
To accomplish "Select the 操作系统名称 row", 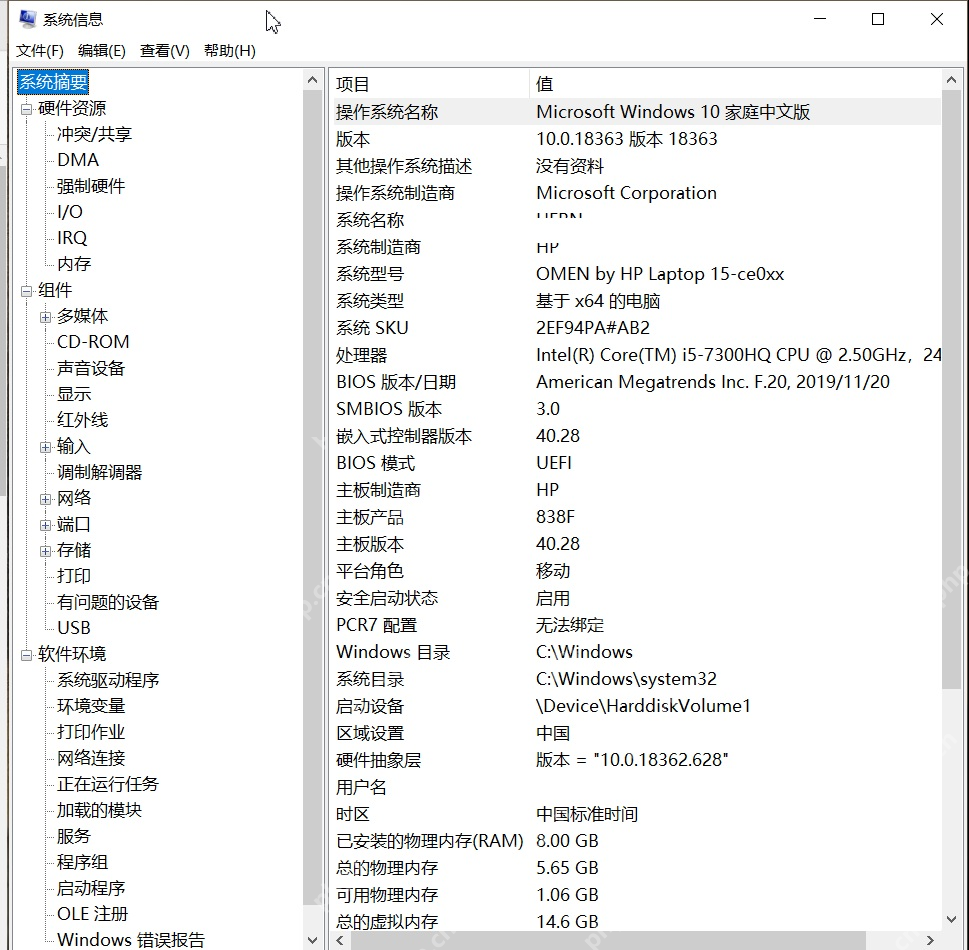I will tap(637, 112).
